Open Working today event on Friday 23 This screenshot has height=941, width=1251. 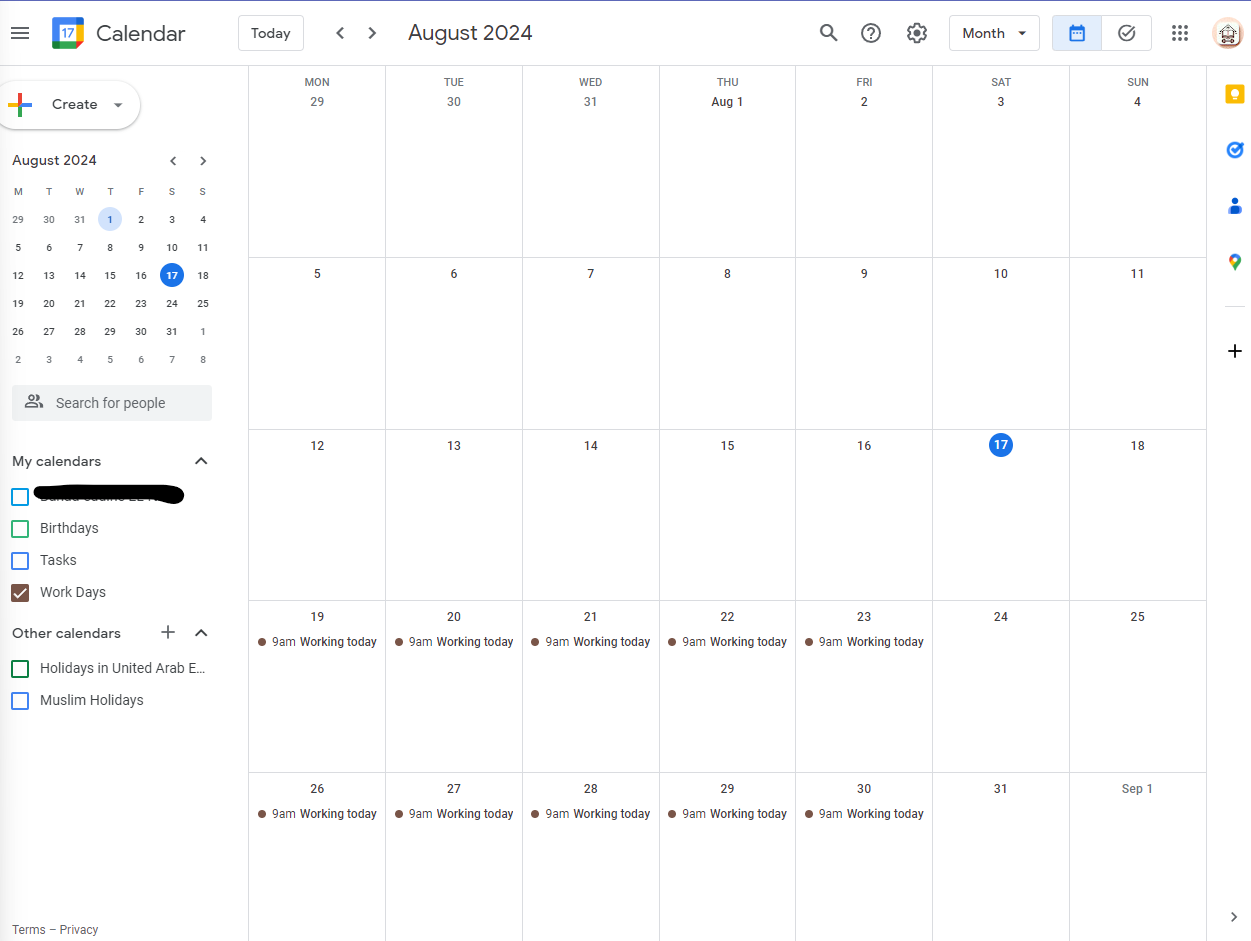(x=864, y=642)
